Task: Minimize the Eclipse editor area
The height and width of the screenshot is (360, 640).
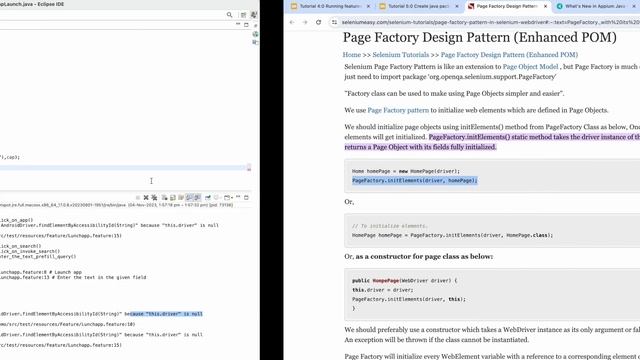Action: coord(238,24)
